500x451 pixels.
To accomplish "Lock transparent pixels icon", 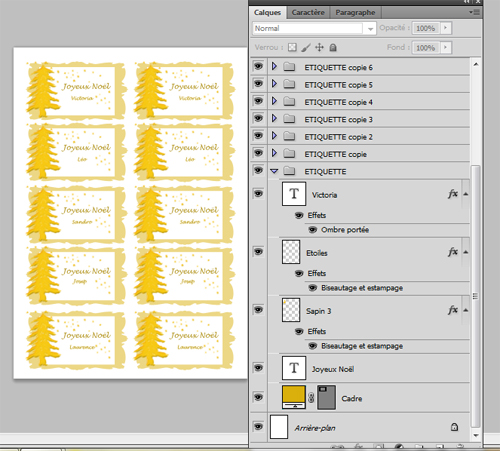I will pos(292,47).
